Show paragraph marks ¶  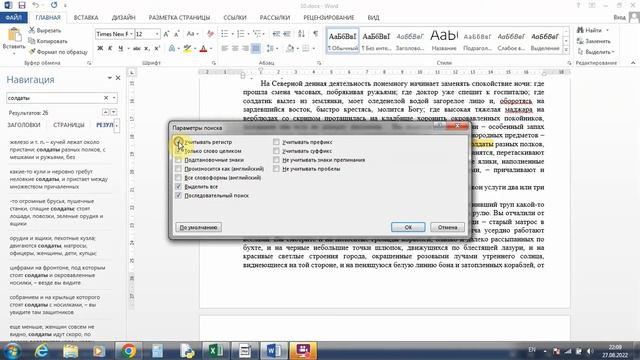(316, 34)
